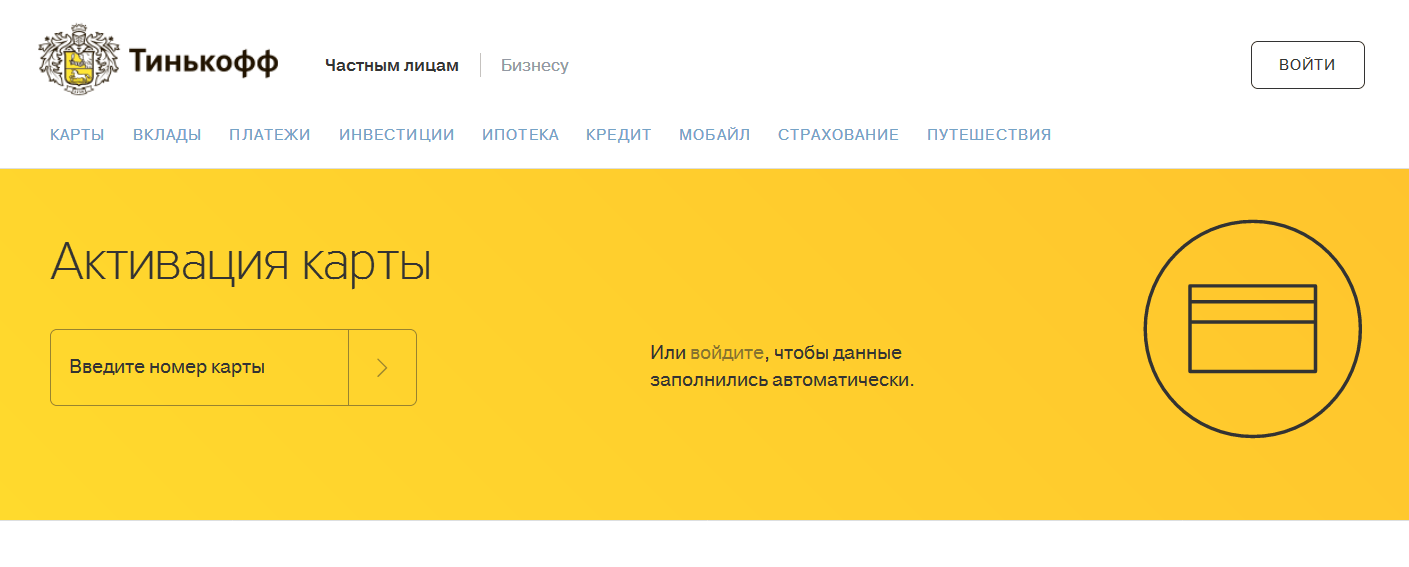1409x567 pixels.
Task: Switch to the Бизнесу tab
Action: pyautogui.click(x=535, y=66)
